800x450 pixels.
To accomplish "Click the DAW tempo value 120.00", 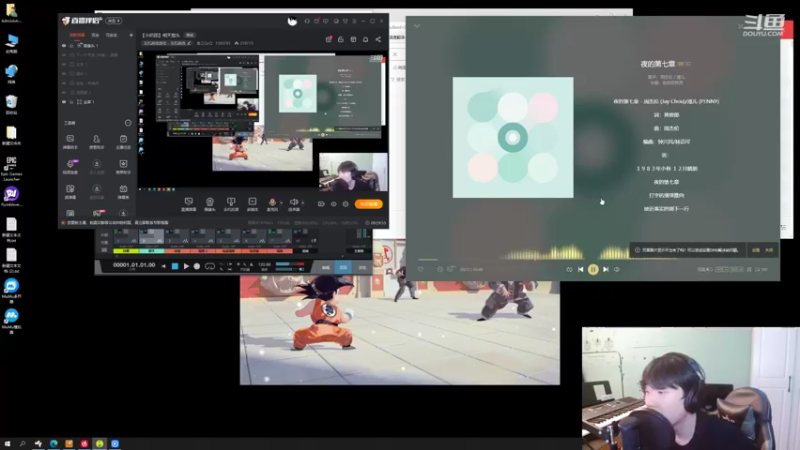I will (x=264, y=264).
